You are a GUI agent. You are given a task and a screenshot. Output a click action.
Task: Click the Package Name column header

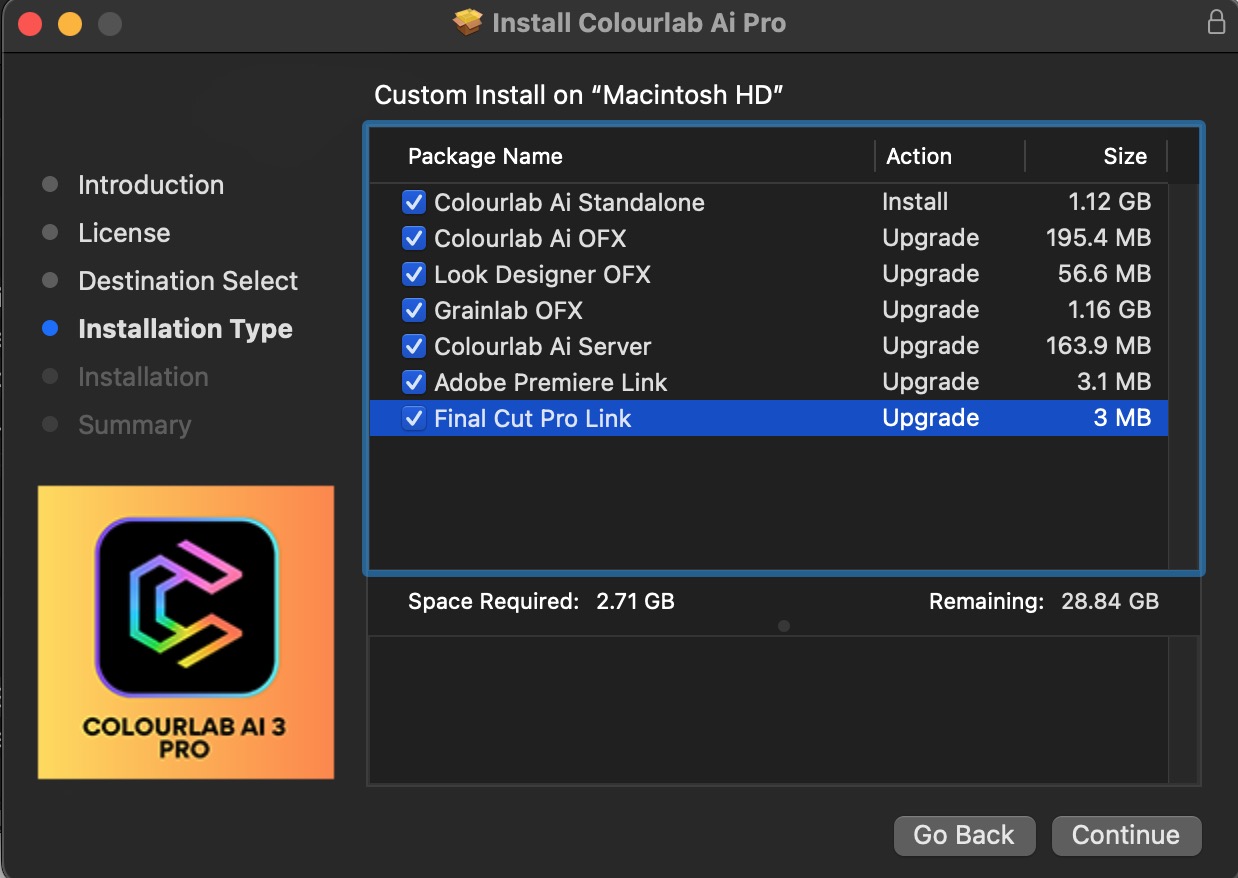coord(485,156)
